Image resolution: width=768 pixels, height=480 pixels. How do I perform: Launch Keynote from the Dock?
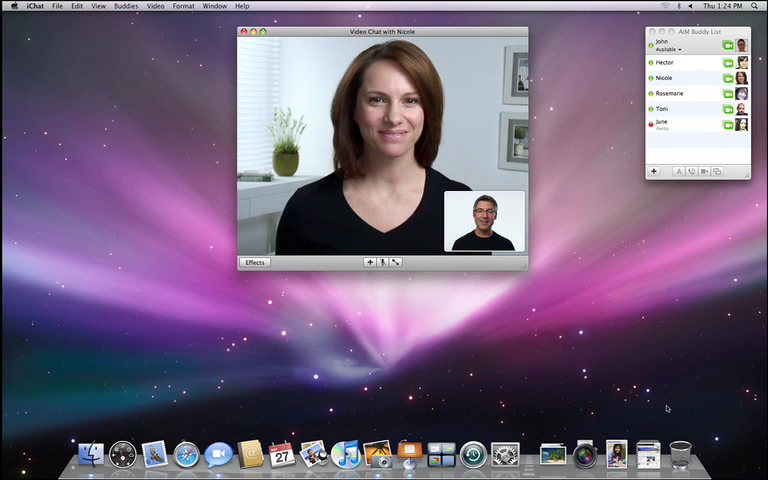click(409, 455)
